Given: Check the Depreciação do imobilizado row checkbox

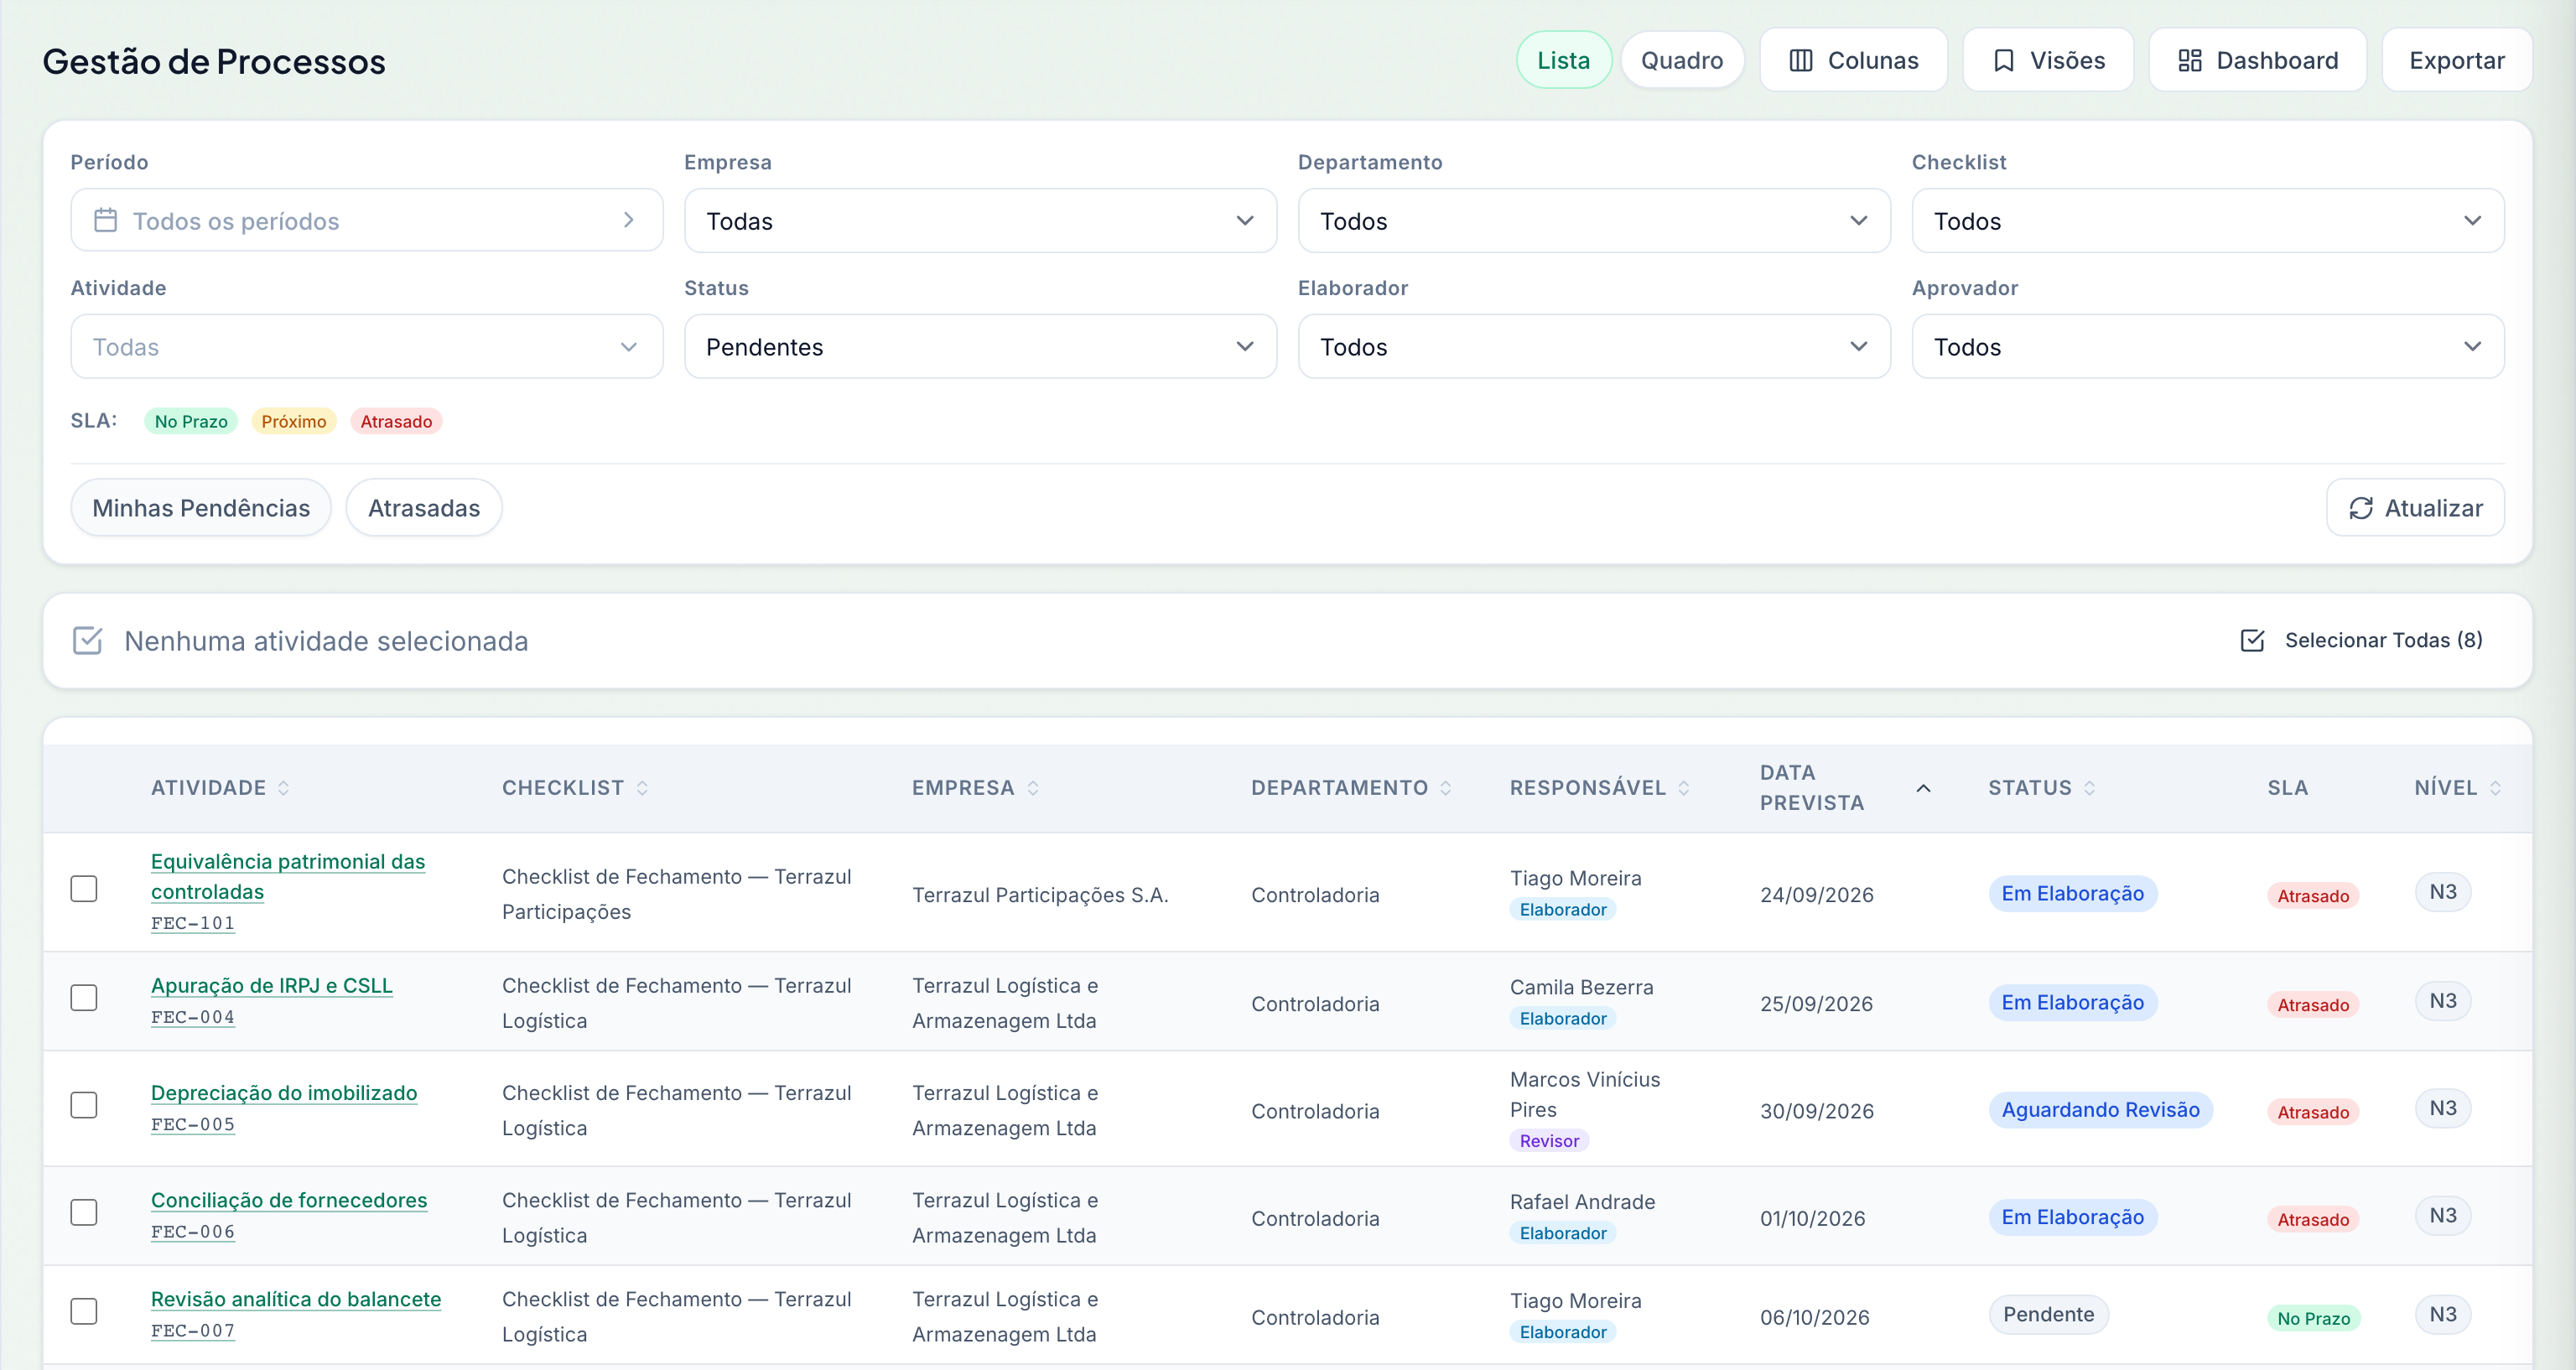Looking at the screenshot, I should (x=84, y=1104).
